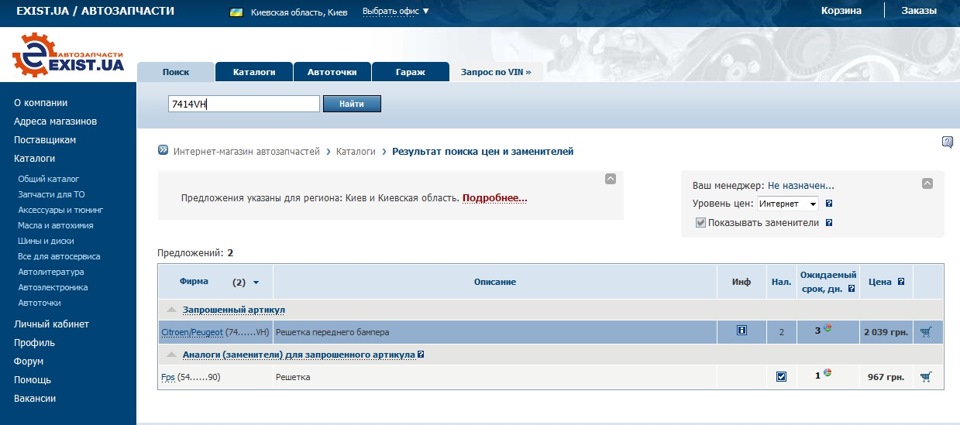
Task: Select Запчасти для ТО in sidebar
Action: point(51,194)
